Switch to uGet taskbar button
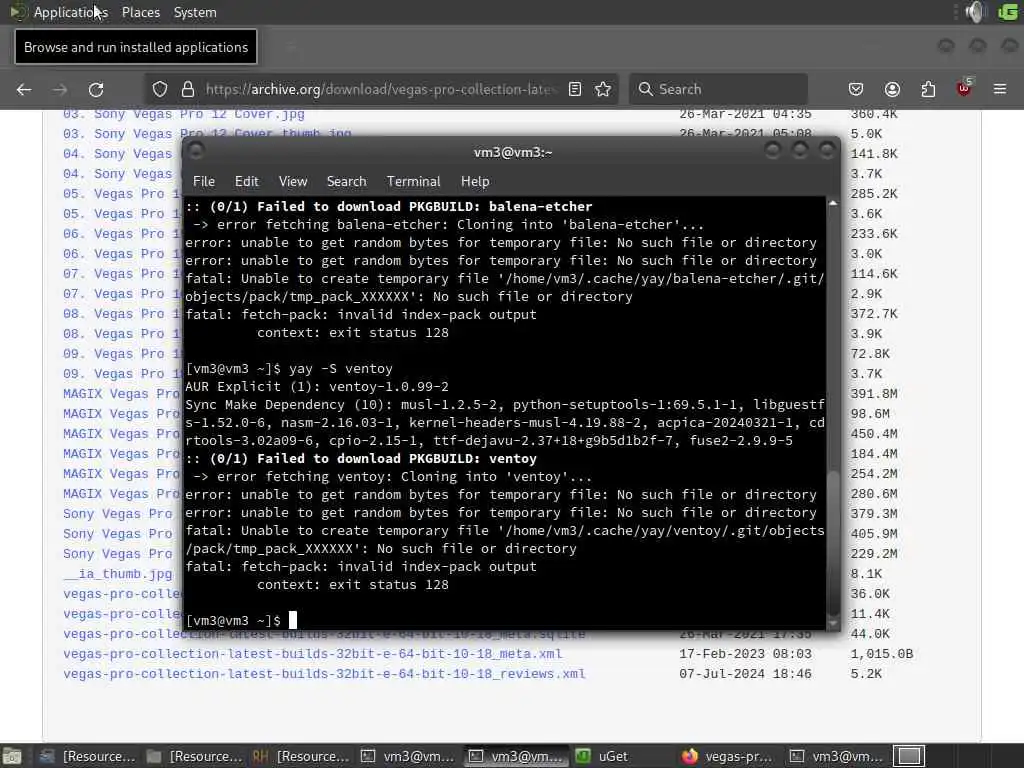This screenshot has height=768, width=1024. [603, 756]
